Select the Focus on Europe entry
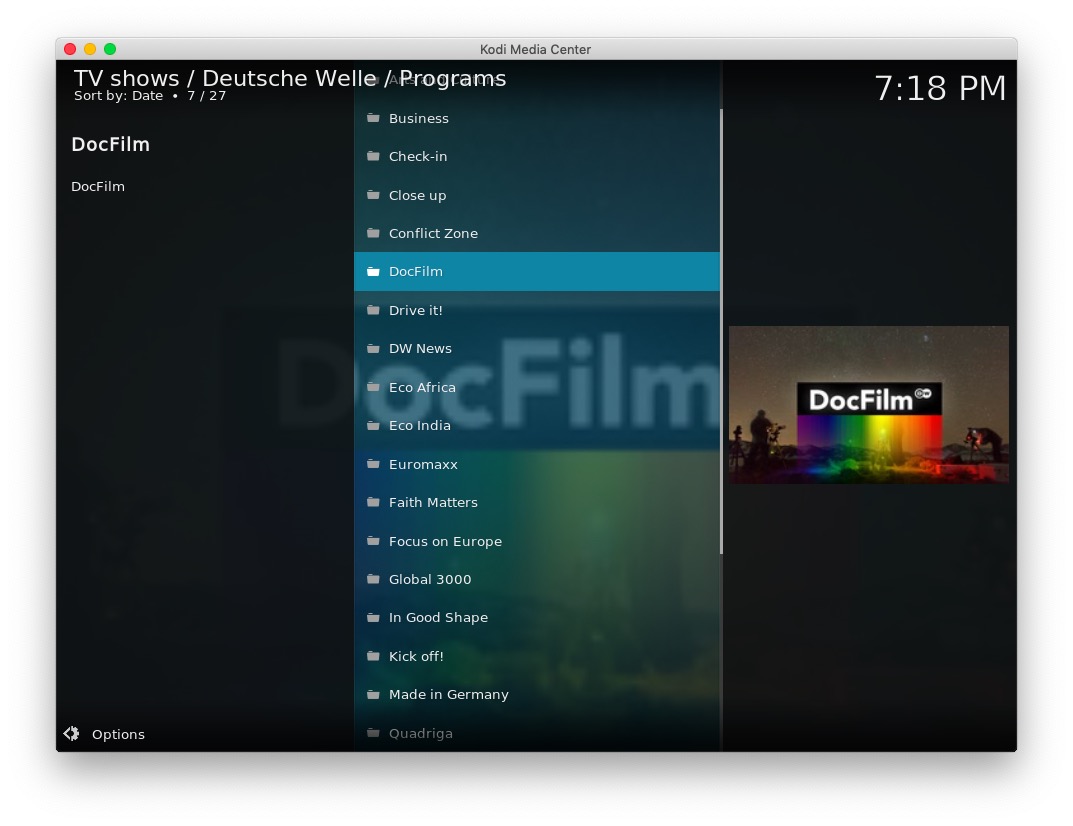Screen dimensions: 1073x826 [x=445, y=541]
